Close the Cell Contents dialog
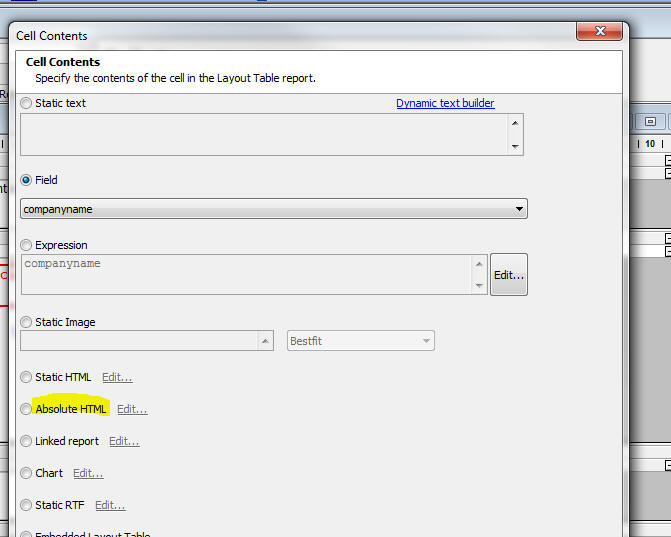Viewport: 671px width, 537px height. 600,31
